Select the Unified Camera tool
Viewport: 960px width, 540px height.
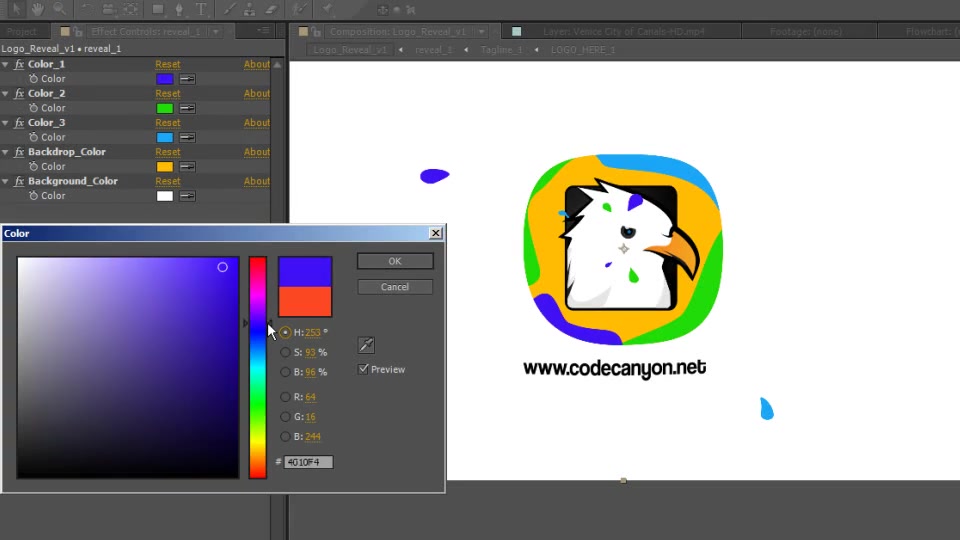108,9
